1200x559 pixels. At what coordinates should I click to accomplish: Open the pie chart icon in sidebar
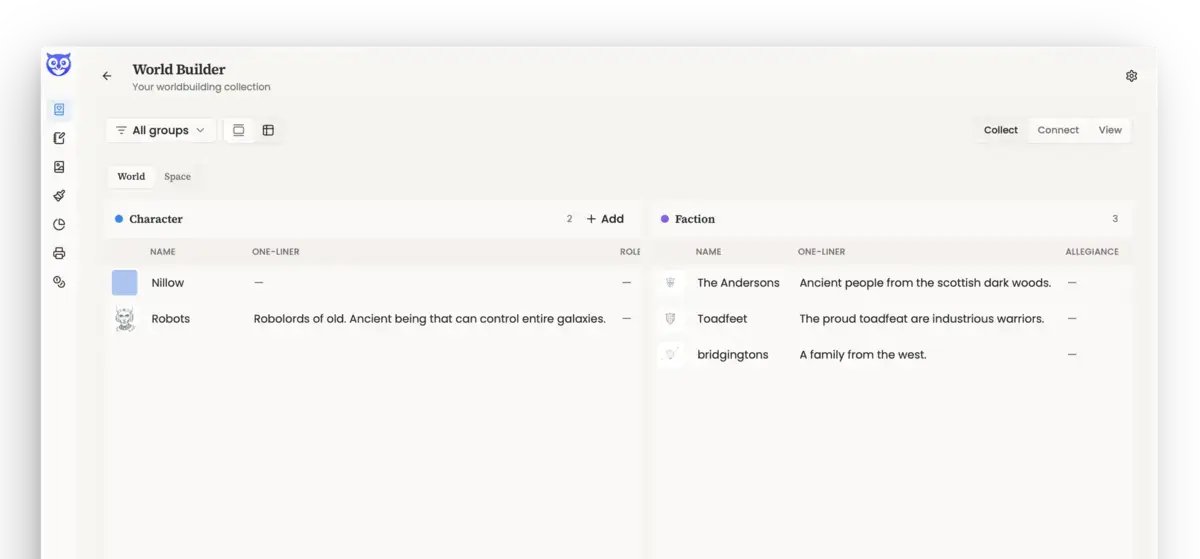click(59, 225)
